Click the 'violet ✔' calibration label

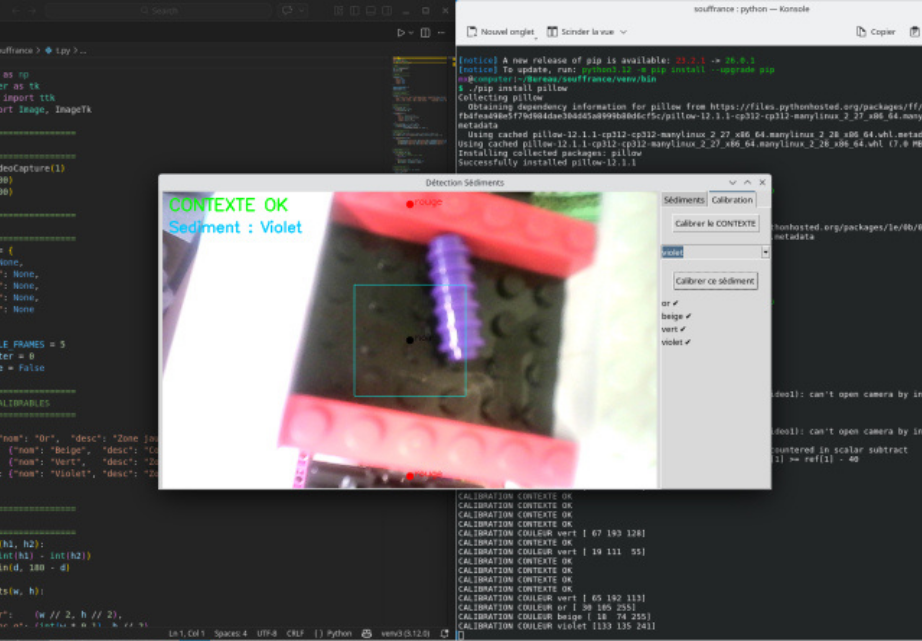click(x=676, y=342)
